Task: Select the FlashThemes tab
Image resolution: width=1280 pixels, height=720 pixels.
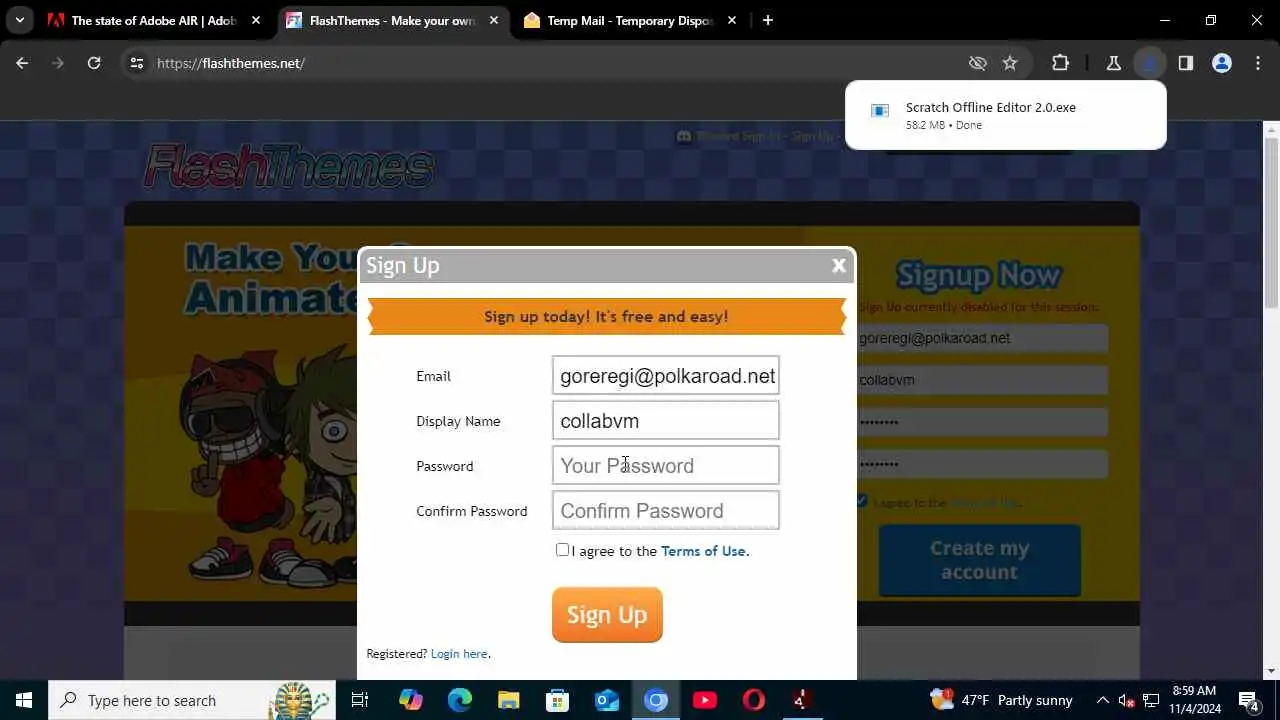Action: [393, 20]
